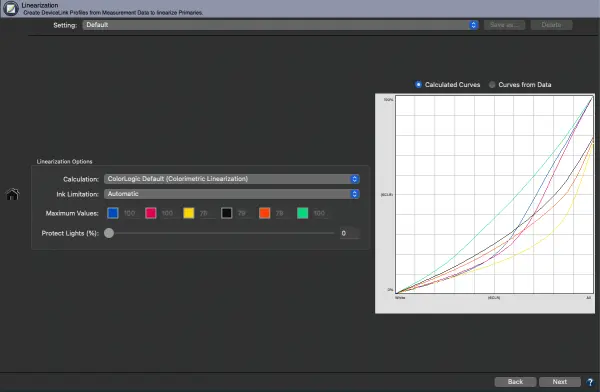Screen dimensions: 600x392
Task: Click the magenta channel maximum value field
Action: [x=168, y=213]
